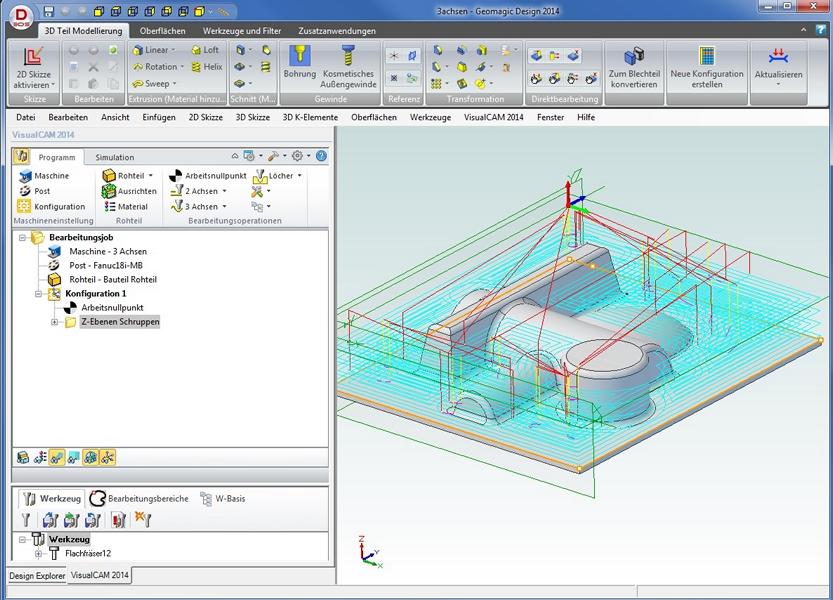
Task: Toggle the third highlighted icon below the job tree
Action: [57, 458]
